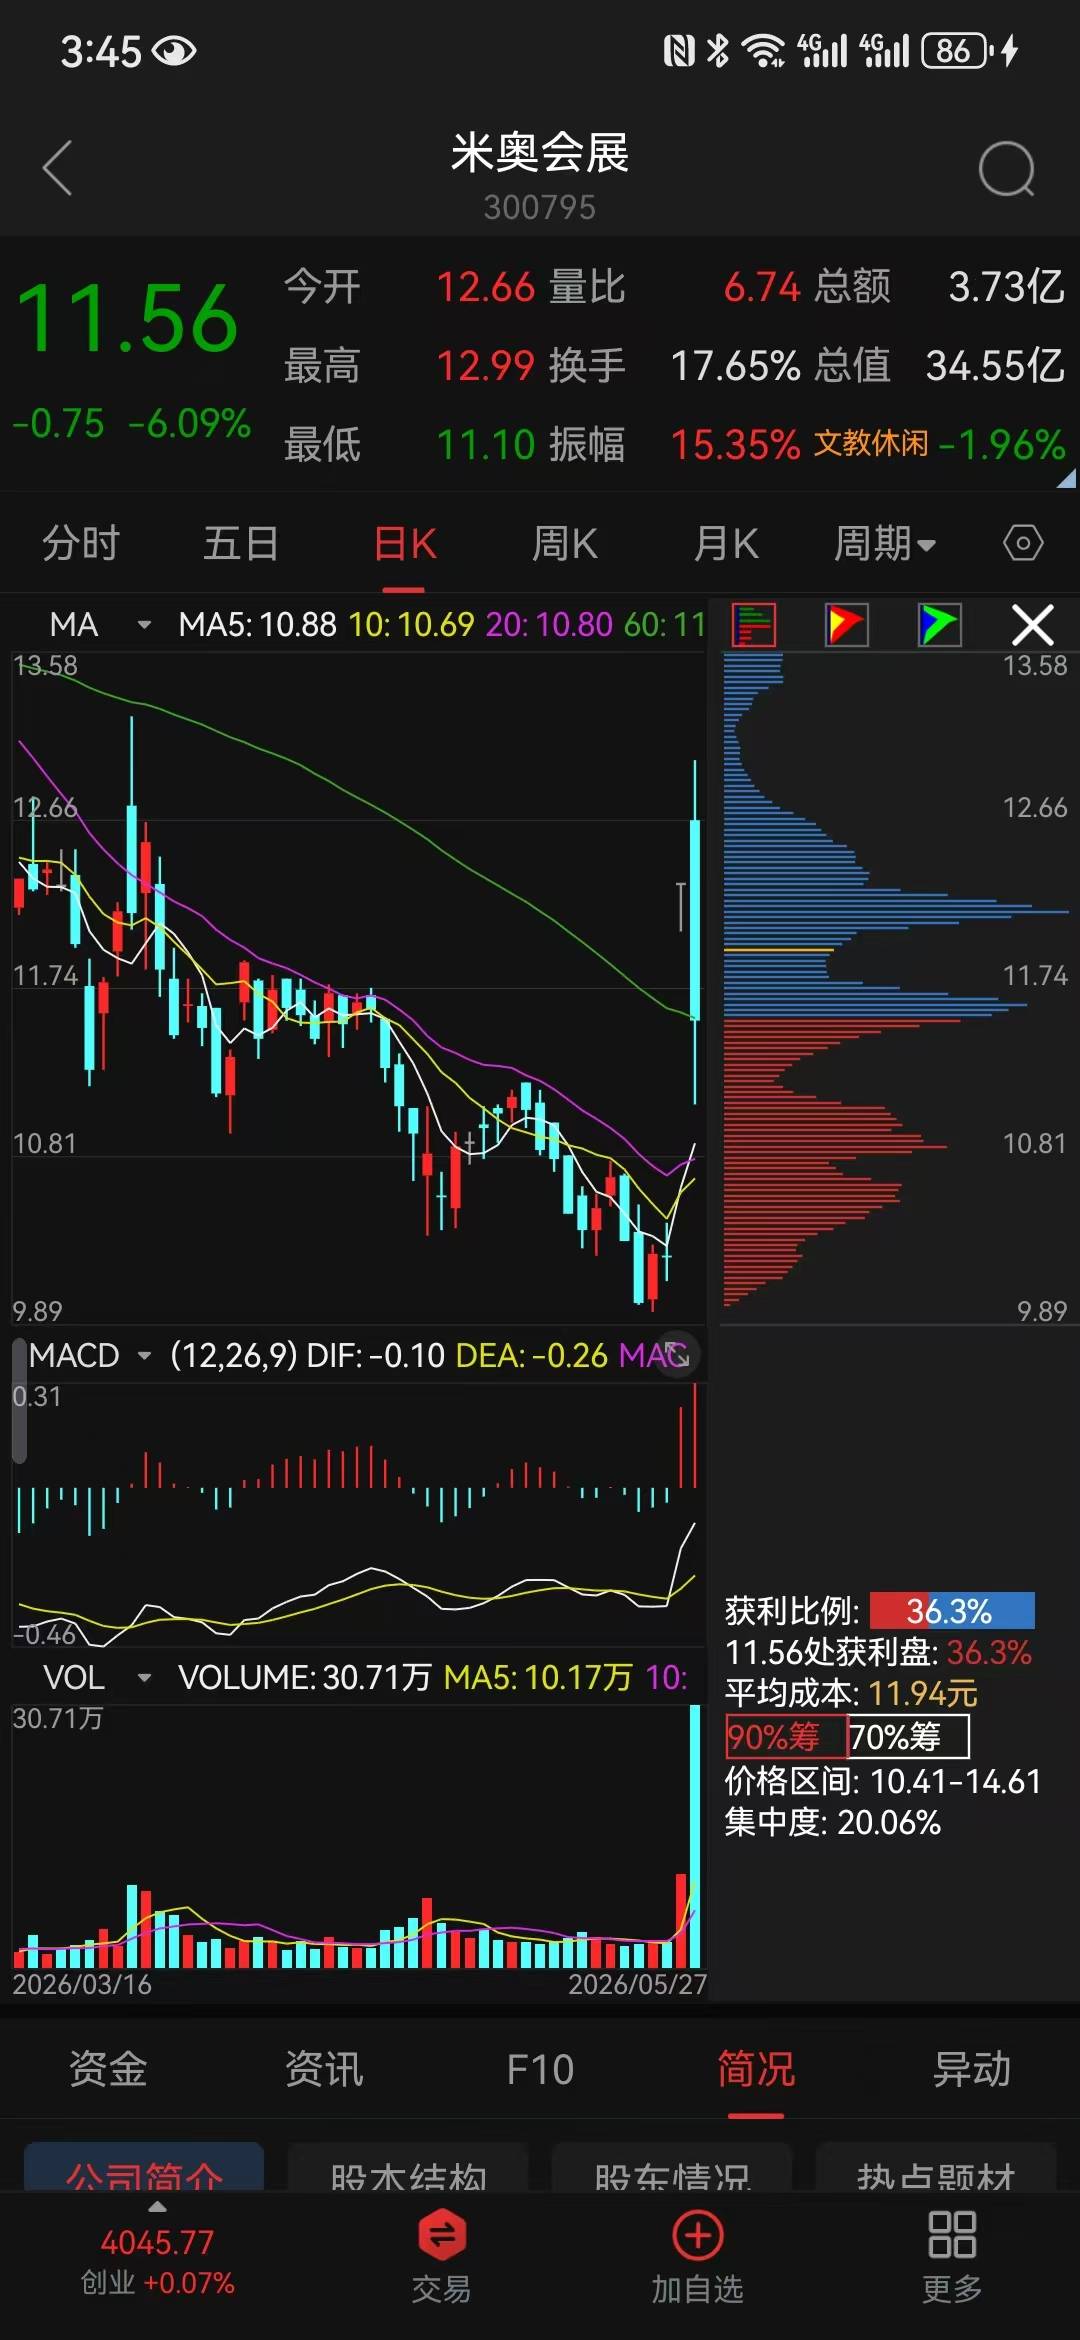Screen dimensions: 1080x2340
Task: Switch to 五日 chart tab
Action: (241, 544)
